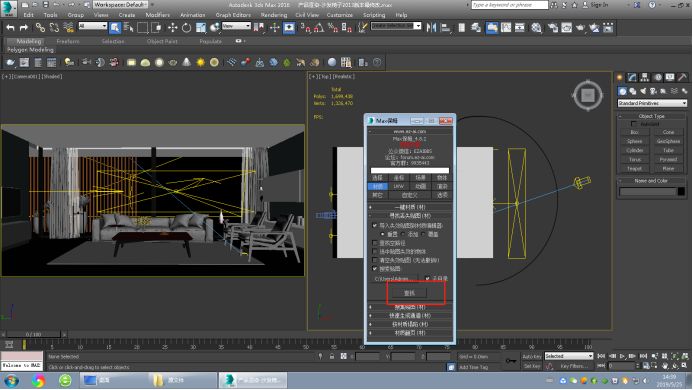Click the object color swatch in Name and Color

tap(682, 191)
